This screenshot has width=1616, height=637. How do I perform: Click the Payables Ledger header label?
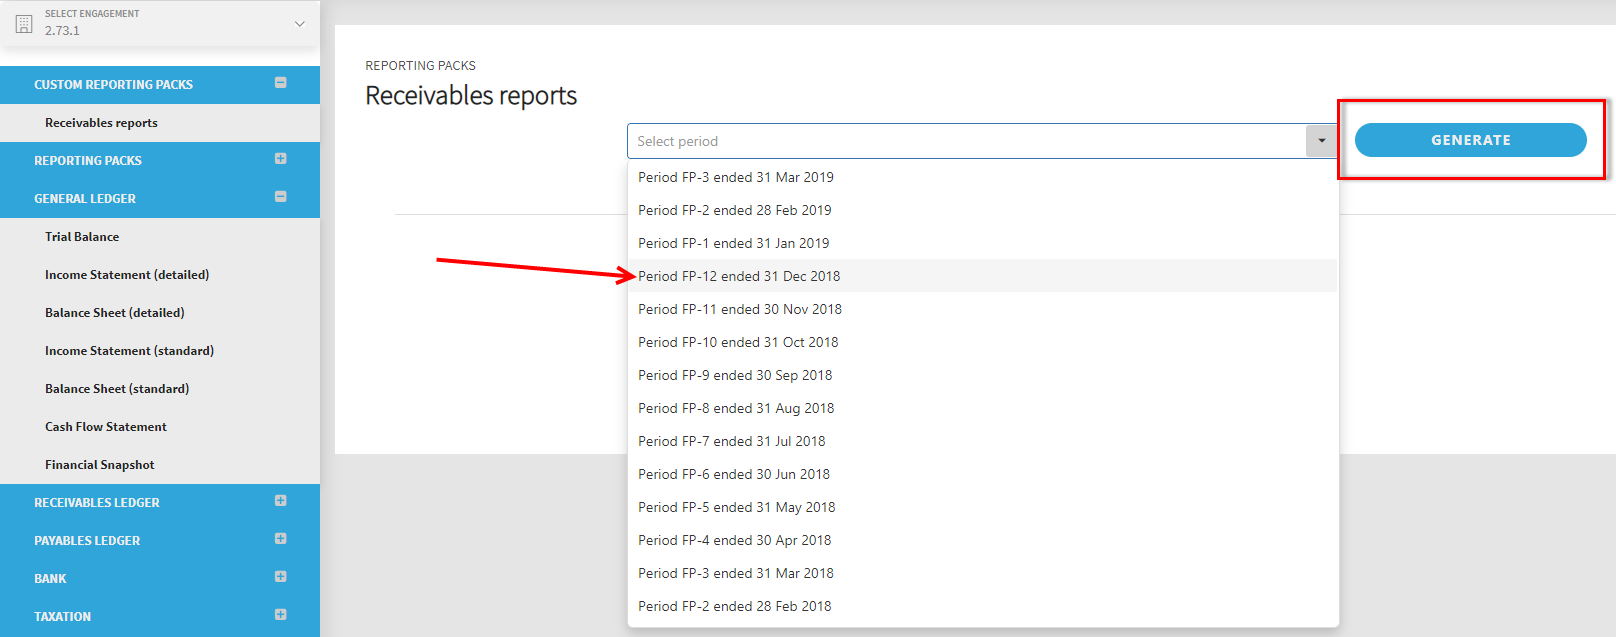coord(87,541)
